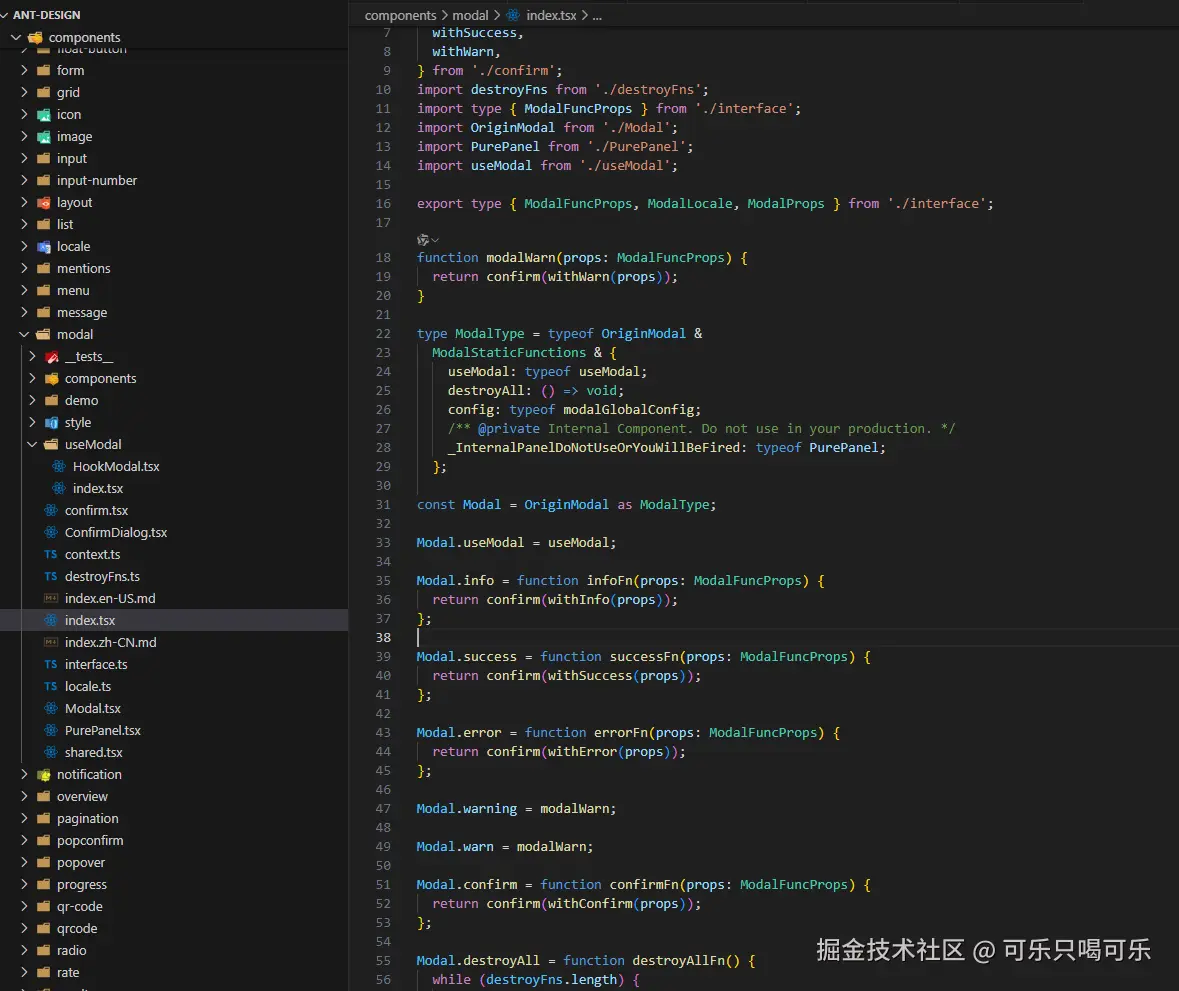
Task: Click line number 31 in the gutter
Action: (383, 505)
